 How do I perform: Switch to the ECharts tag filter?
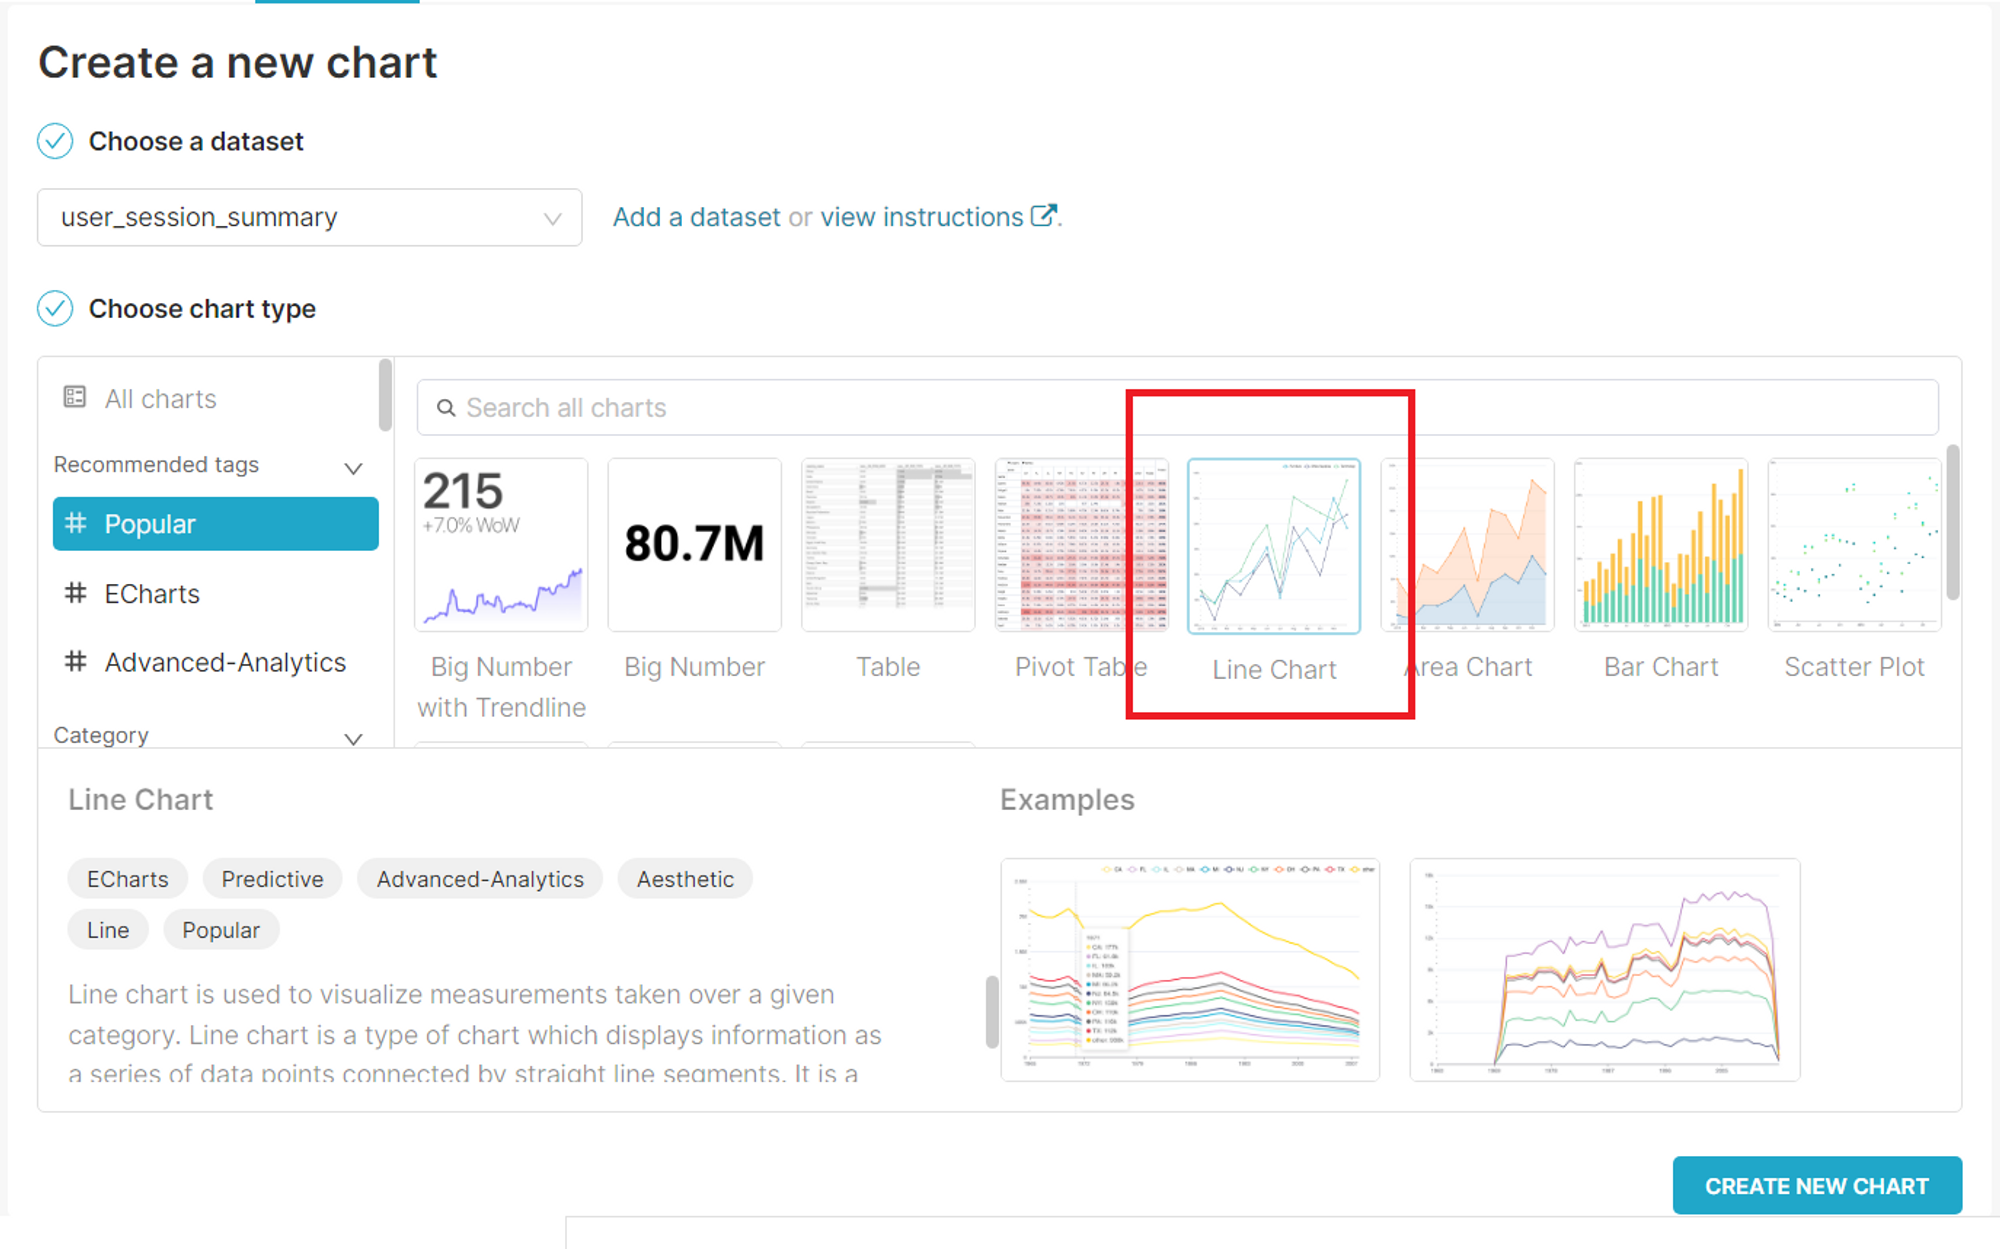coord(152,594)
